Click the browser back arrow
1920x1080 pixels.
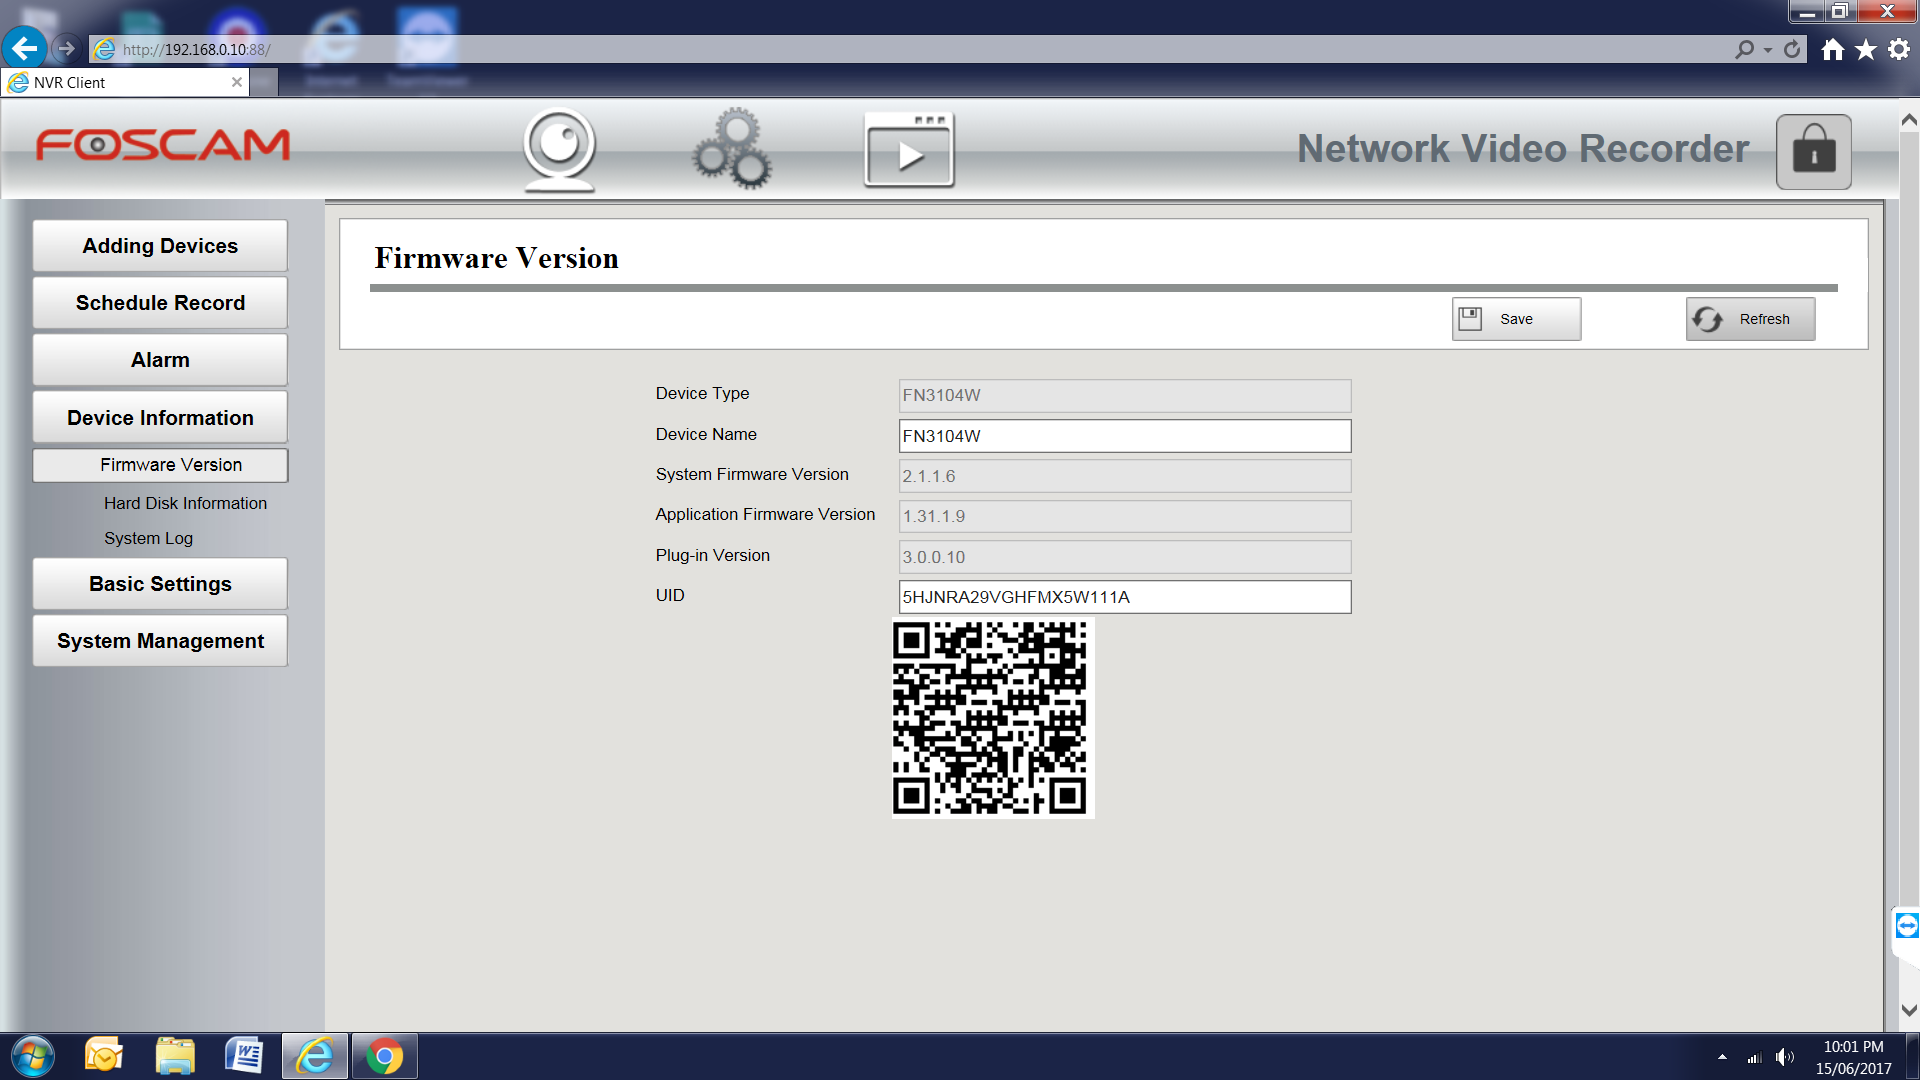[x=24, y=48]
